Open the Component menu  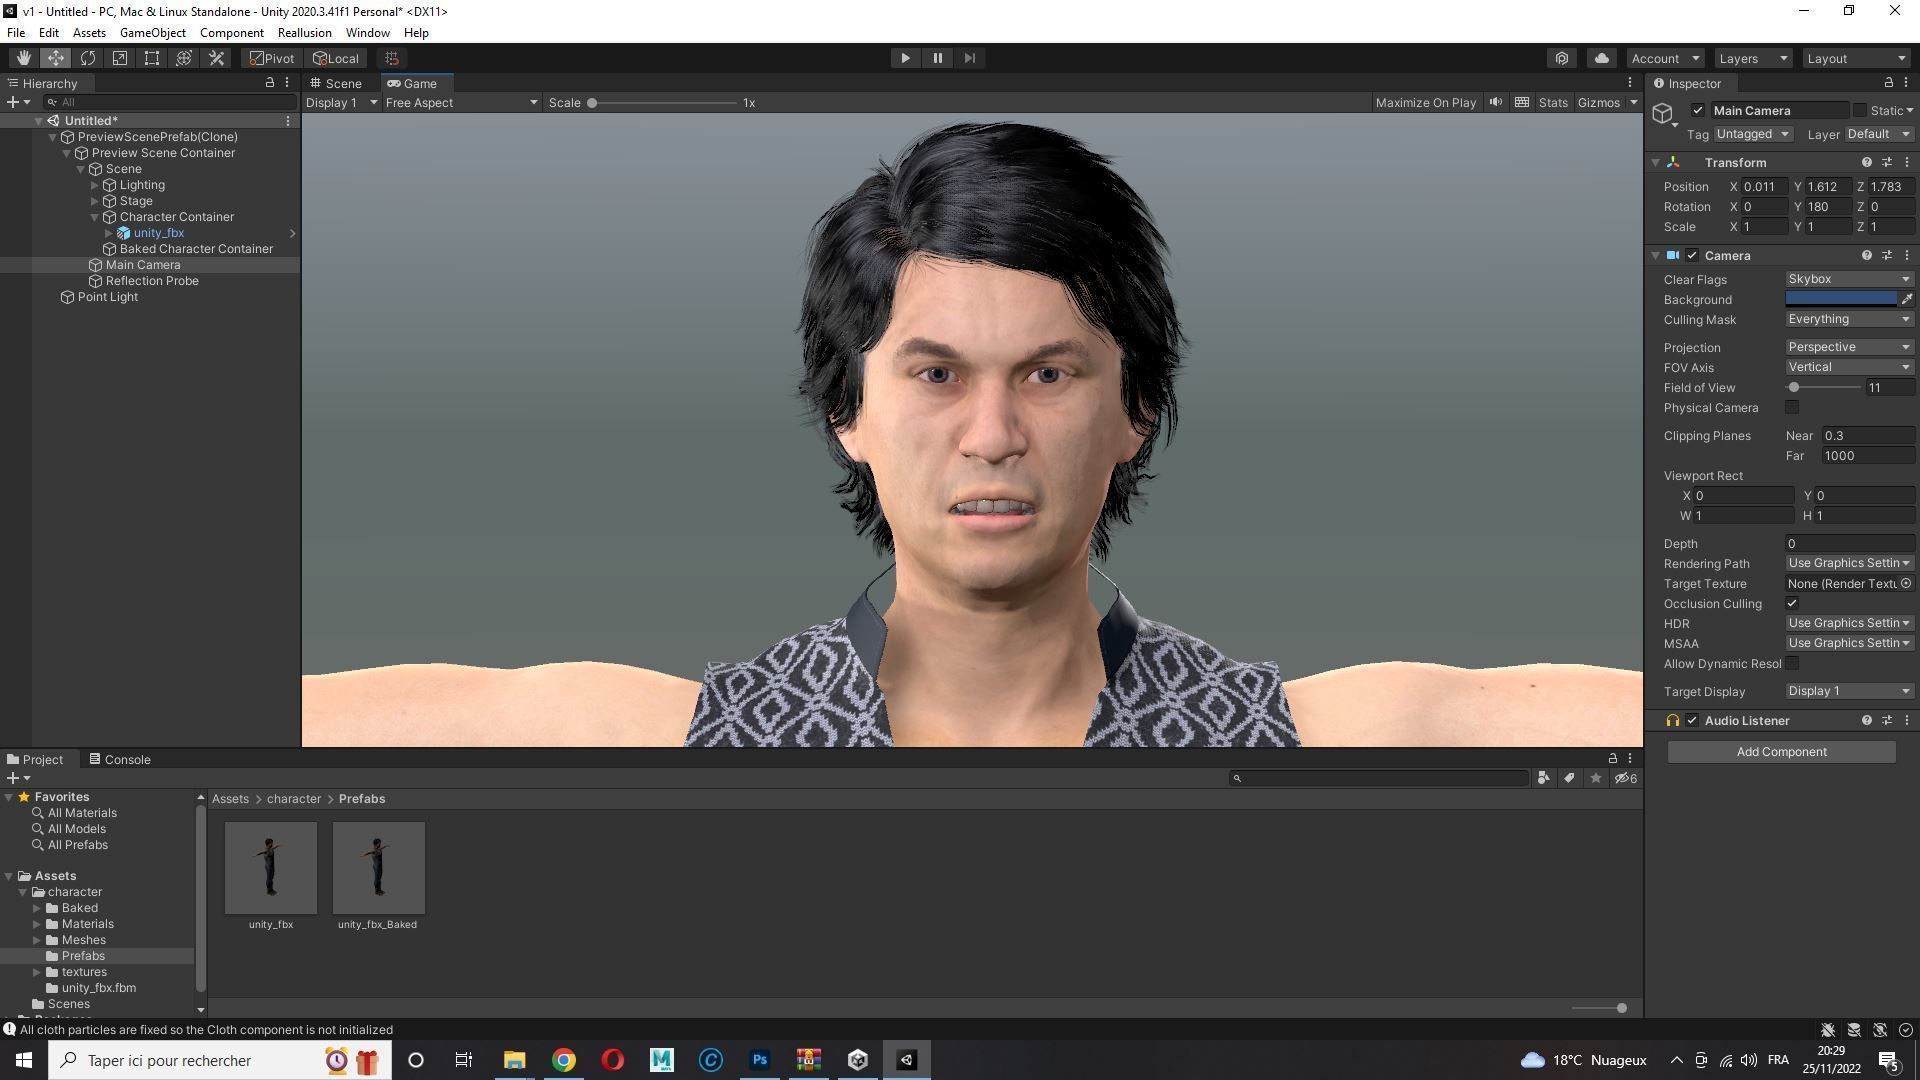[231, 33]
